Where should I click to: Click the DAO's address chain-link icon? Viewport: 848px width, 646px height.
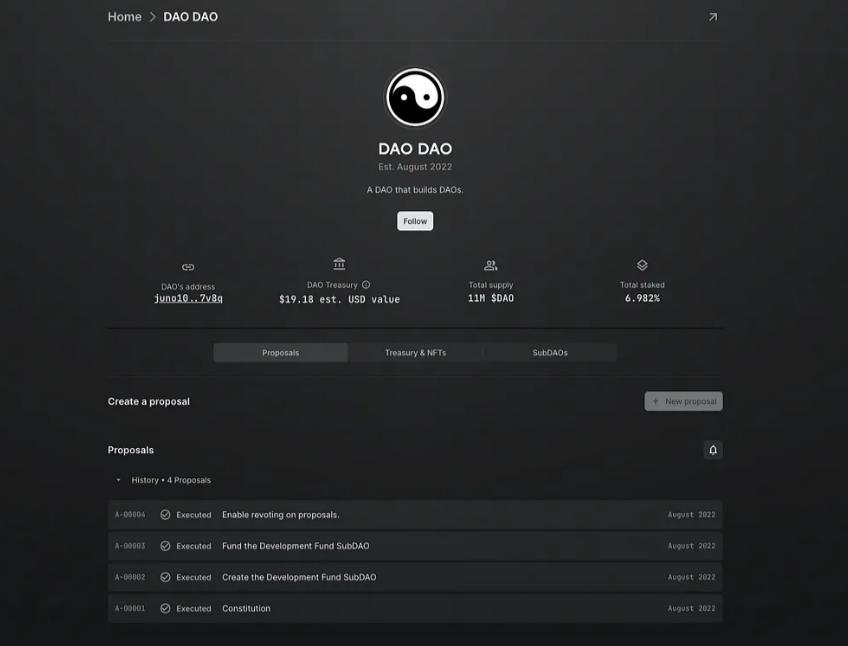[x=188, y=267]
